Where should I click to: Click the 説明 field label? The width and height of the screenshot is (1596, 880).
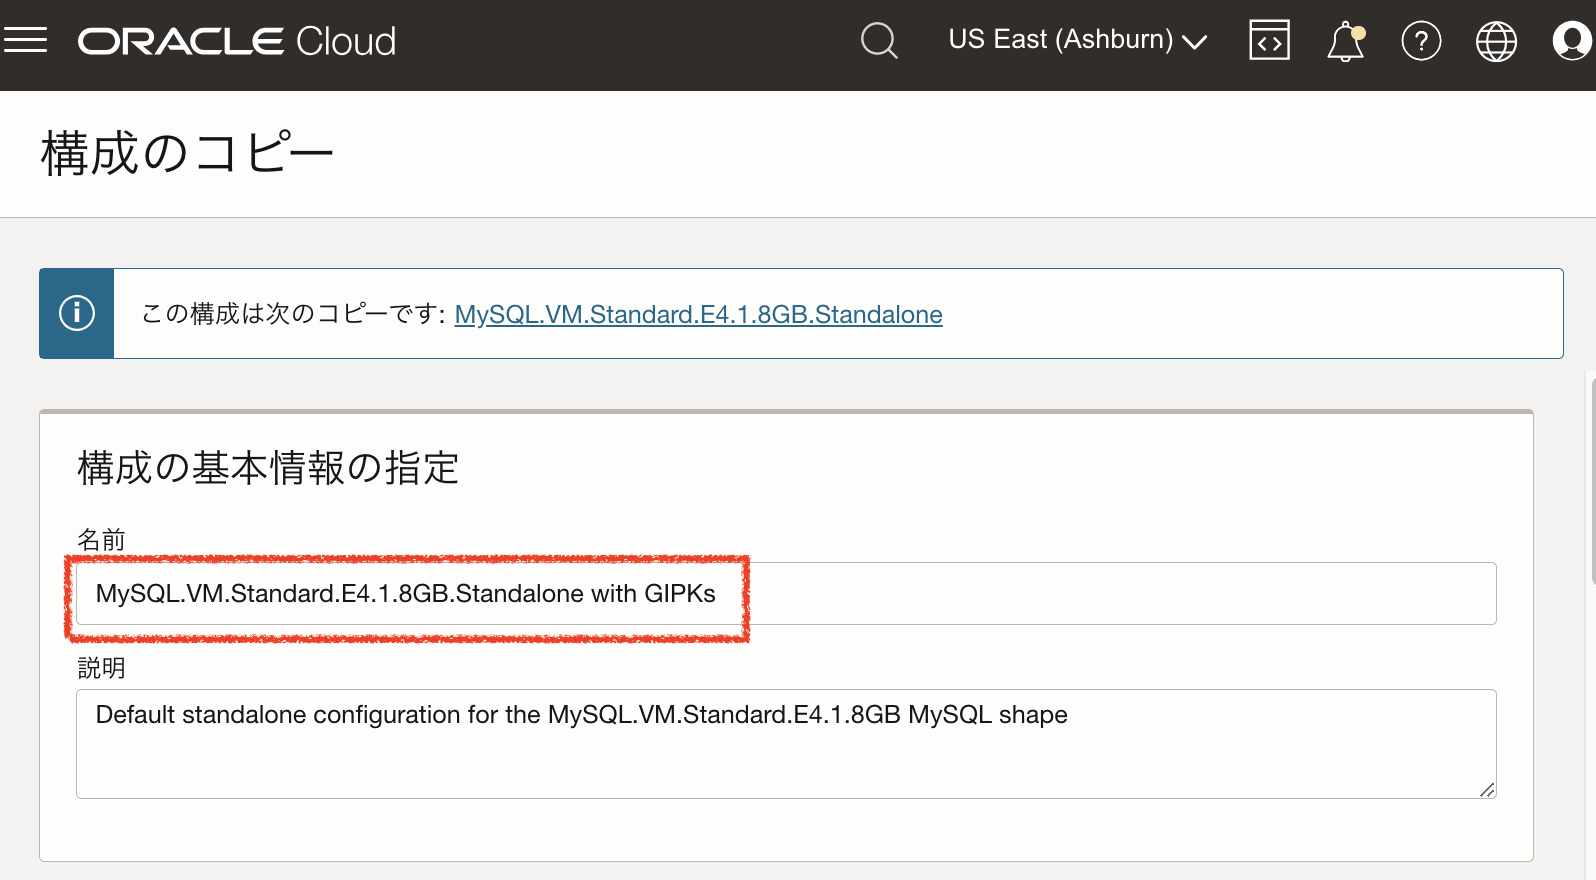(x=101, y=668)
